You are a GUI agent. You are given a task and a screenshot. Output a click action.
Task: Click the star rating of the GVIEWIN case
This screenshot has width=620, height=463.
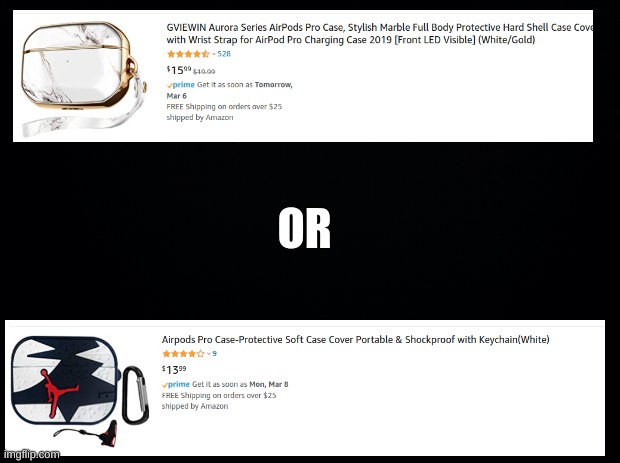(188, 54)
